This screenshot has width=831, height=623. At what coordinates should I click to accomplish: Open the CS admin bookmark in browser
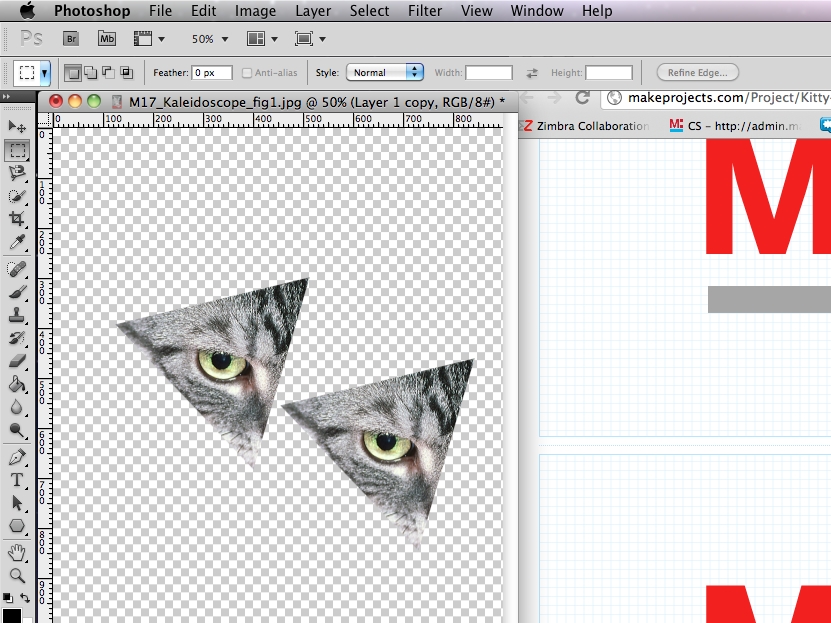point(735,126)
